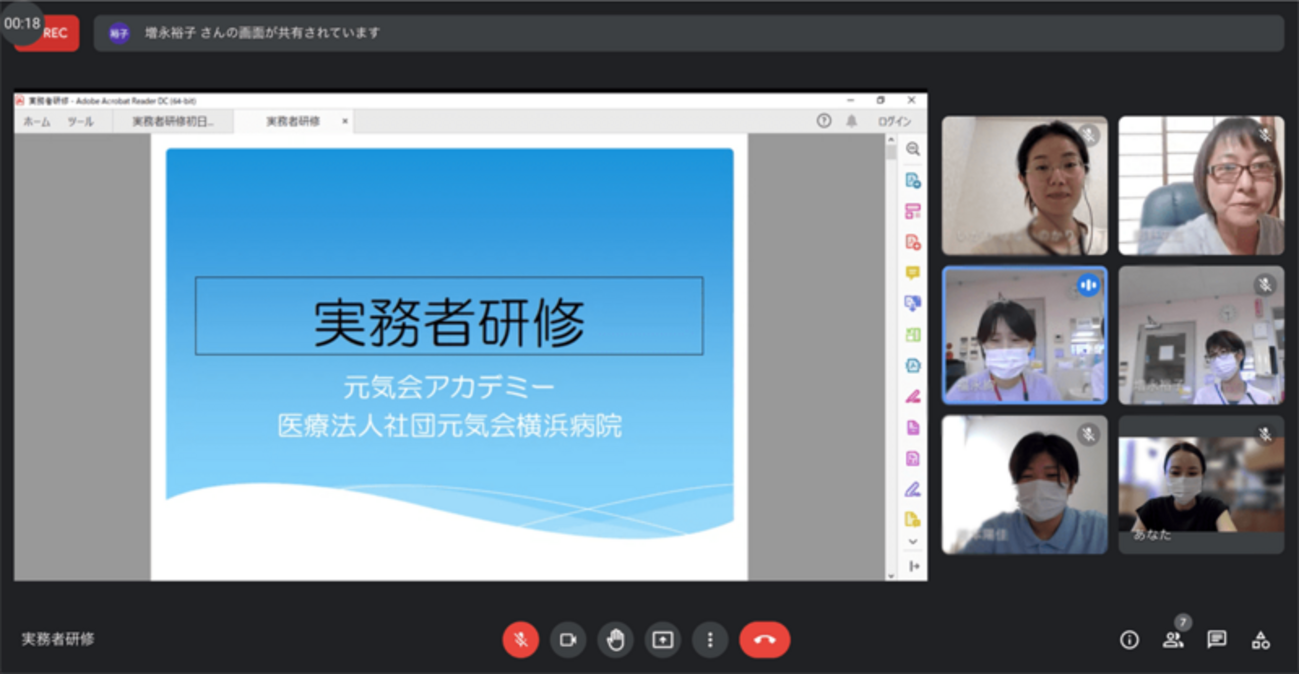Viewport: 1299px width, 674px height.
Task: Click the 元気会アカデミー text on slide
Action: tap(449, 386)
